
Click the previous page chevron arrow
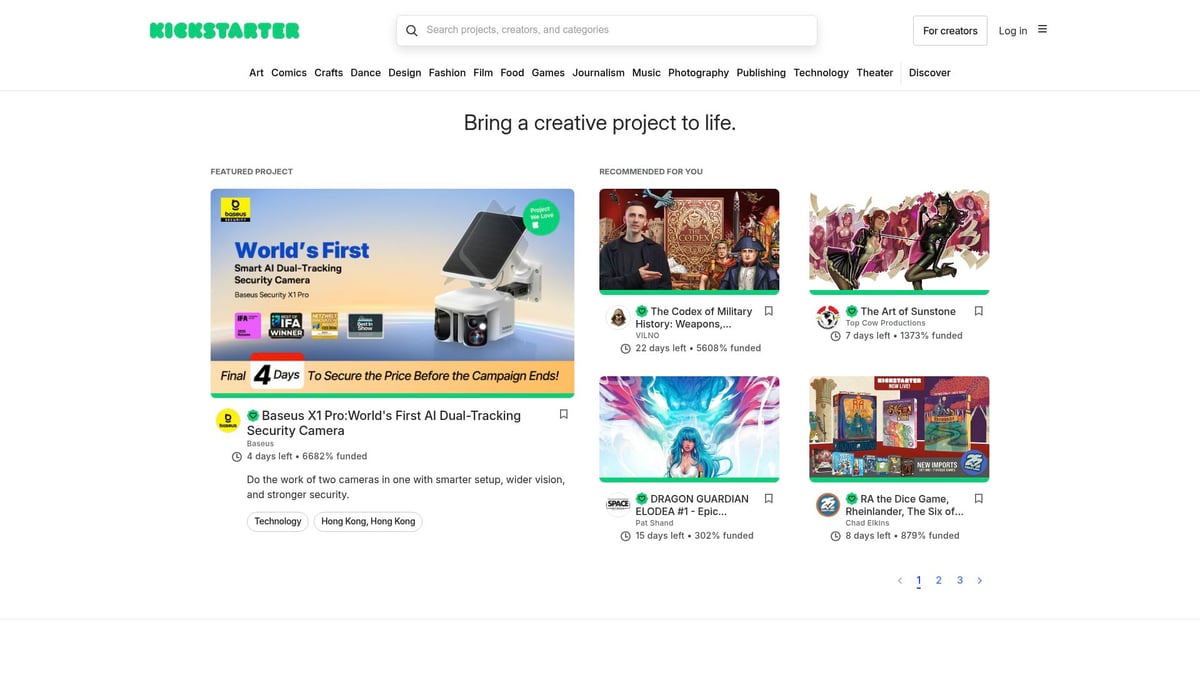coord(899,580)
